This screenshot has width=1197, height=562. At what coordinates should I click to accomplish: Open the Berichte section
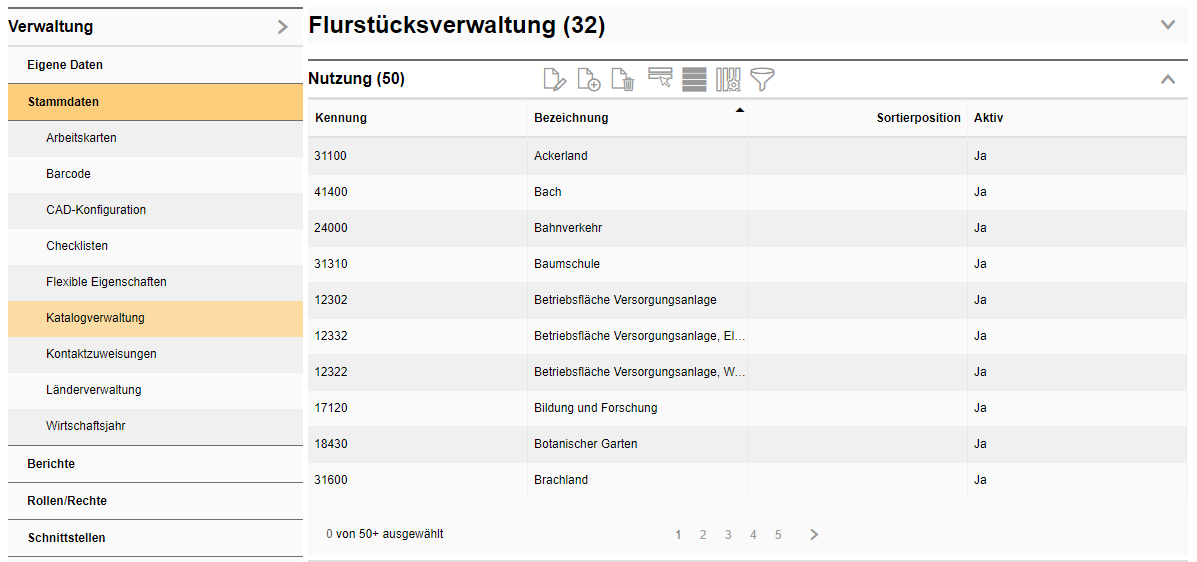51,464
